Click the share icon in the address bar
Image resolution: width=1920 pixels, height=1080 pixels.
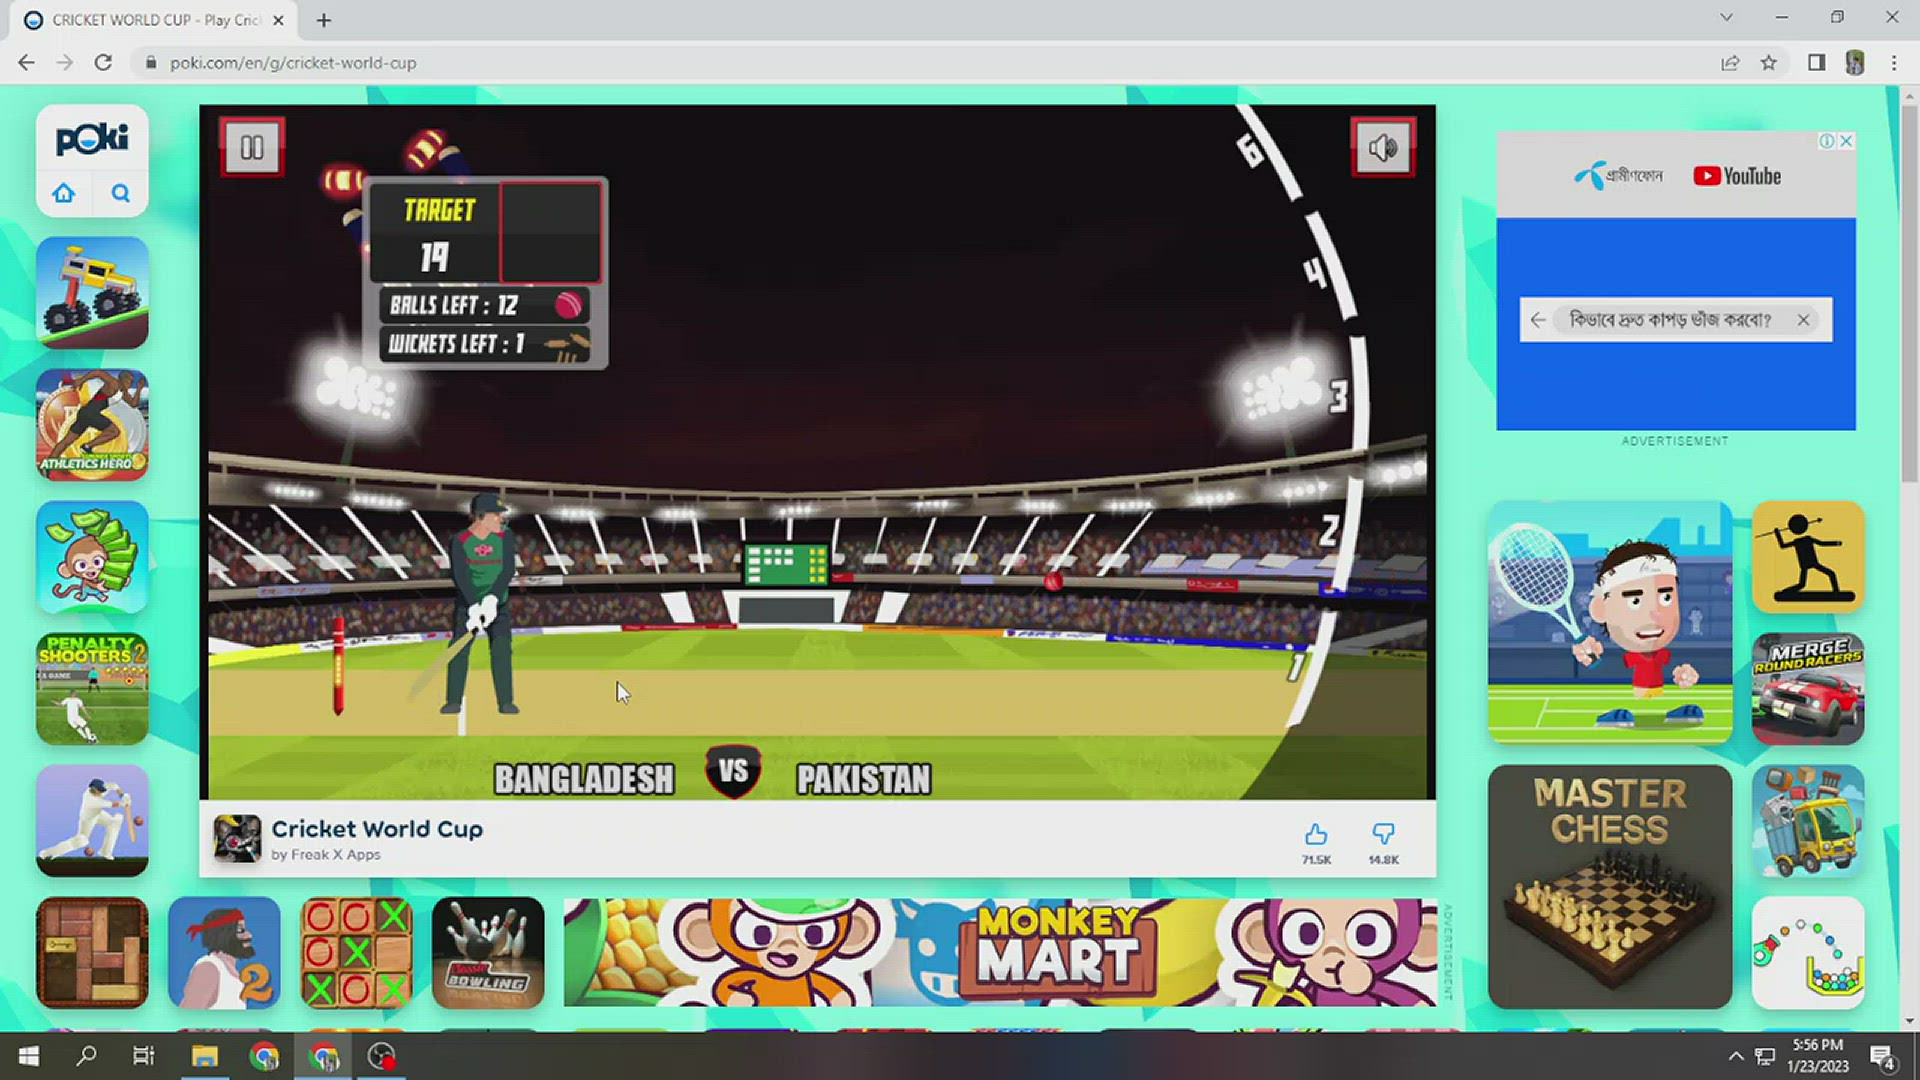[x=1729, y=62]
